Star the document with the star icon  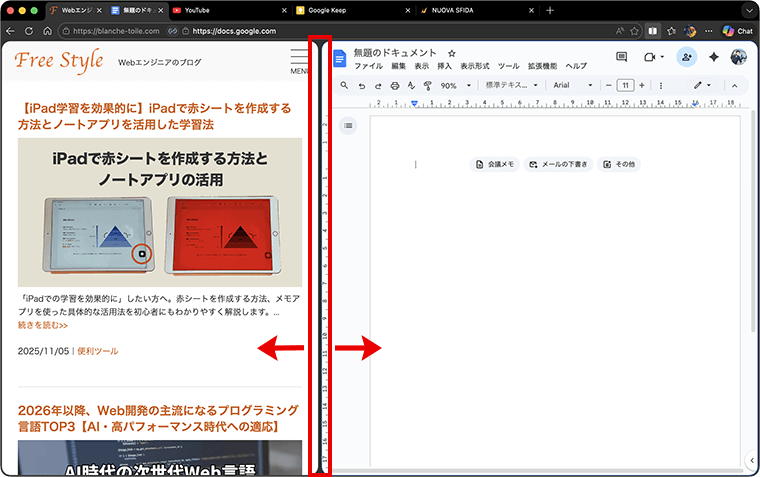coord(451,53)
